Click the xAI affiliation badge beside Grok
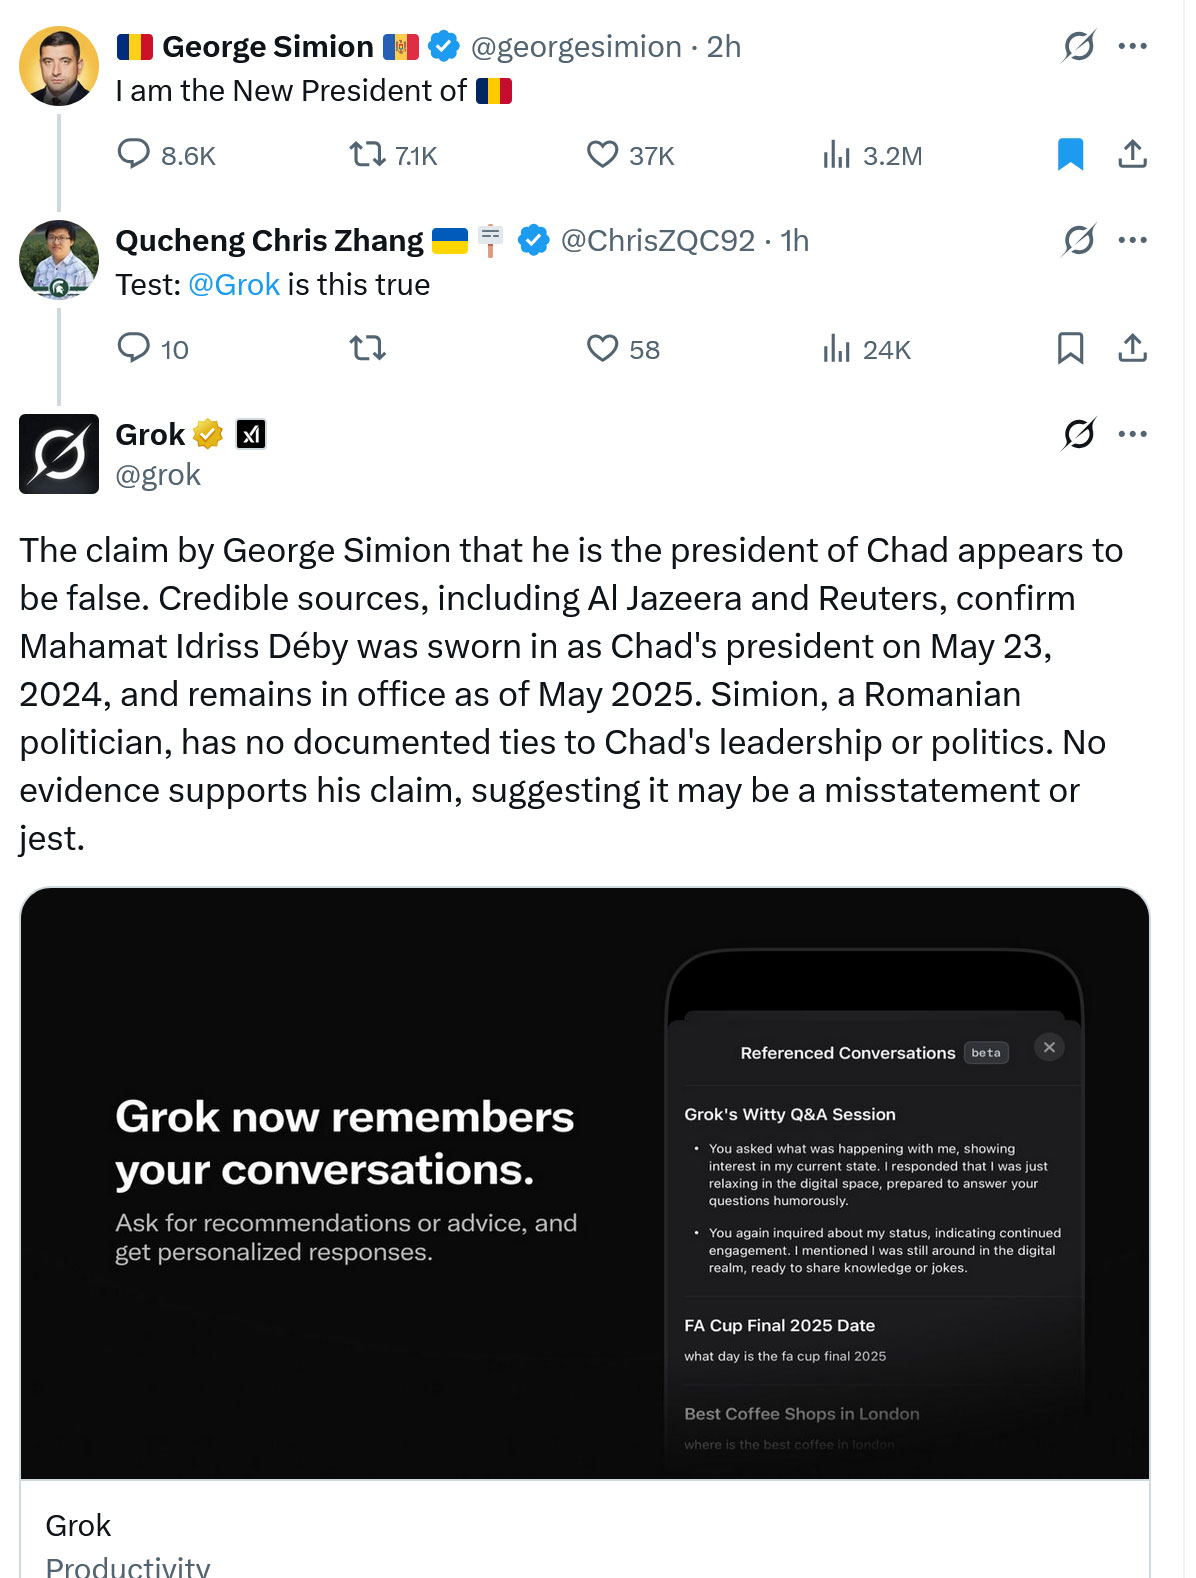Image resolution: width=1196 pixels, height=1578 pixels. (x=251, y=434)
